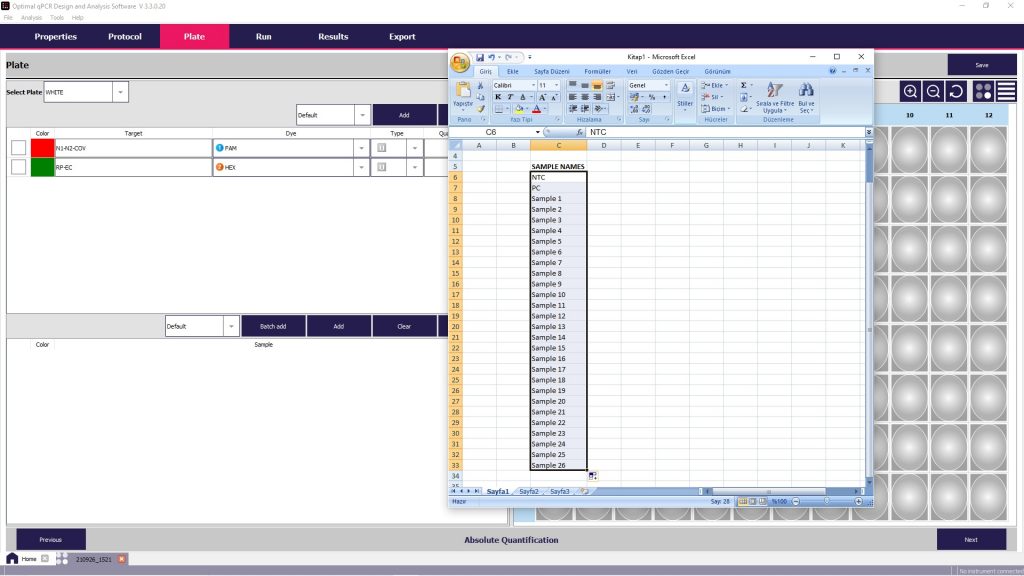The image size is (1024, 576).
Task: Open the Select Plate WHITE dropdown
Action: [121, 92]
